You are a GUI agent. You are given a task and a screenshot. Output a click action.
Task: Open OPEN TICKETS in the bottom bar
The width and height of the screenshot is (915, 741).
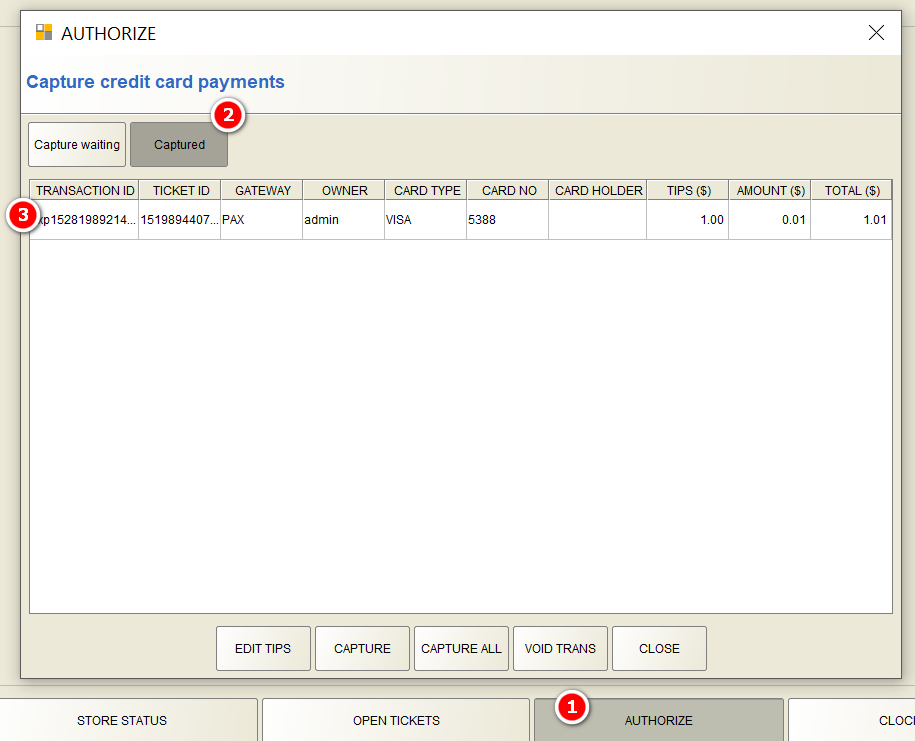click(x=396, y=721)
